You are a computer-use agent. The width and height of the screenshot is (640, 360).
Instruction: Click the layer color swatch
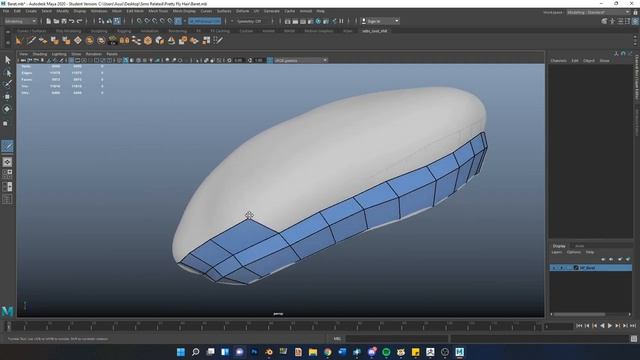coord(576,268)
